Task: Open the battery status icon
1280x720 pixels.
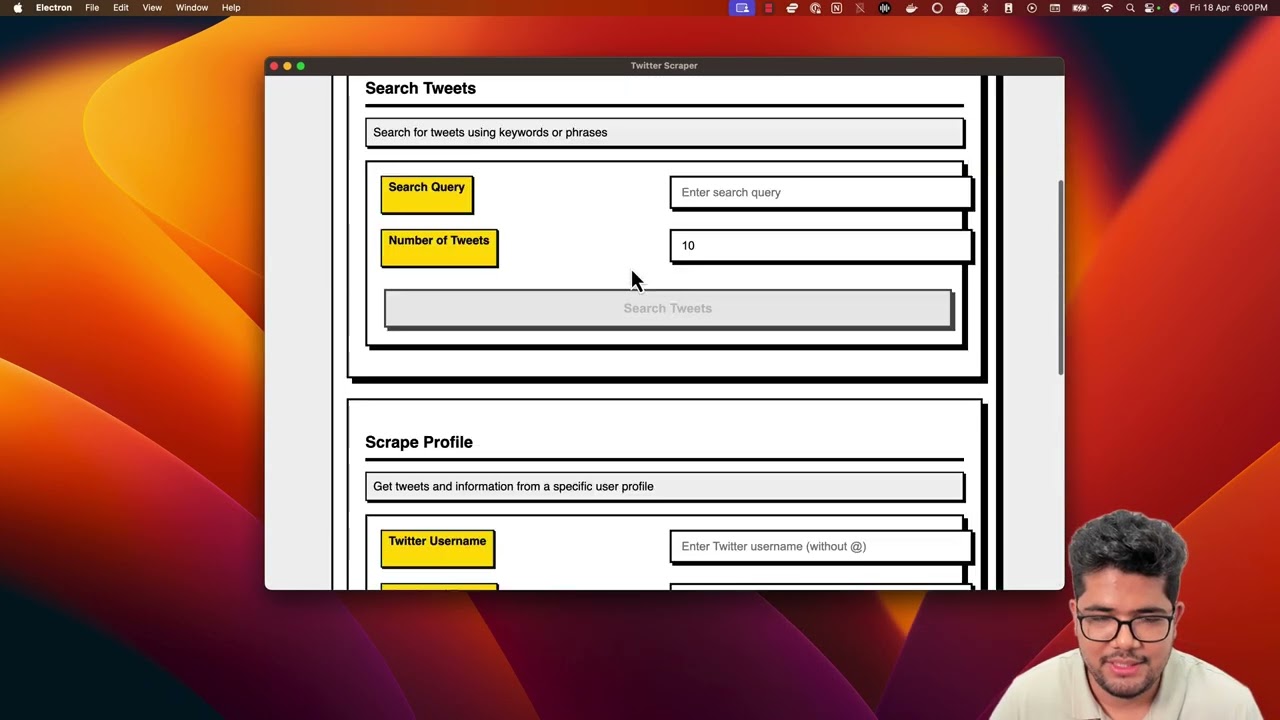Action: (x=1080, y=8)
